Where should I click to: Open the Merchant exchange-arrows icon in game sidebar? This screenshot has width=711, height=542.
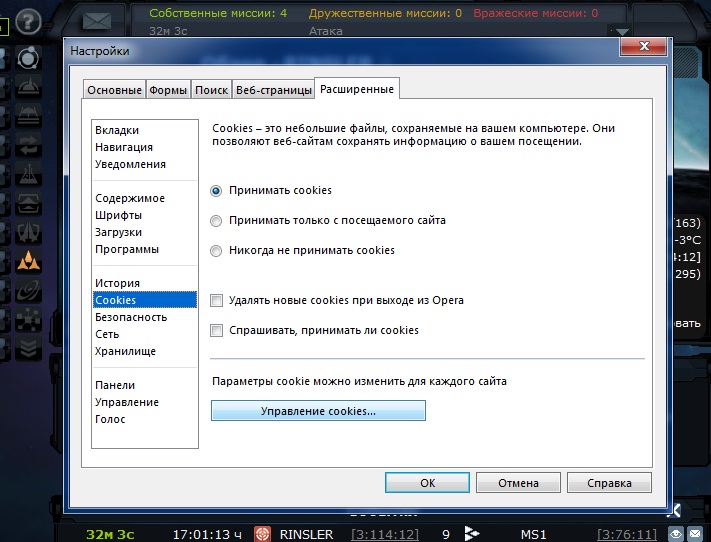(x=28, y=144)
